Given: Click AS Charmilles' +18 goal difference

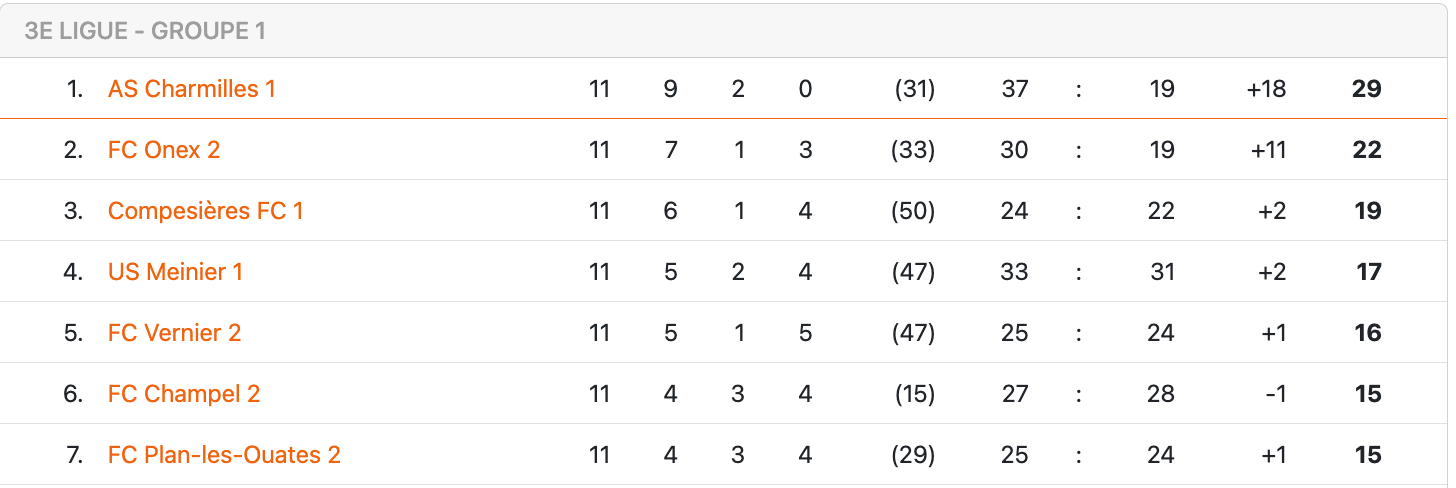Looking at the screenshot, I should point(1266,89).
